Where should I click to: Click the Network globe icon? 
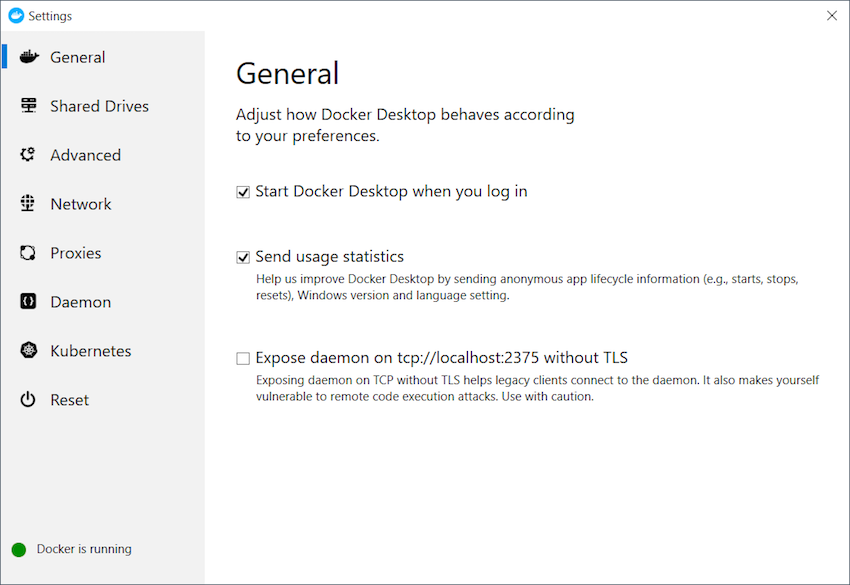[28, 203]
